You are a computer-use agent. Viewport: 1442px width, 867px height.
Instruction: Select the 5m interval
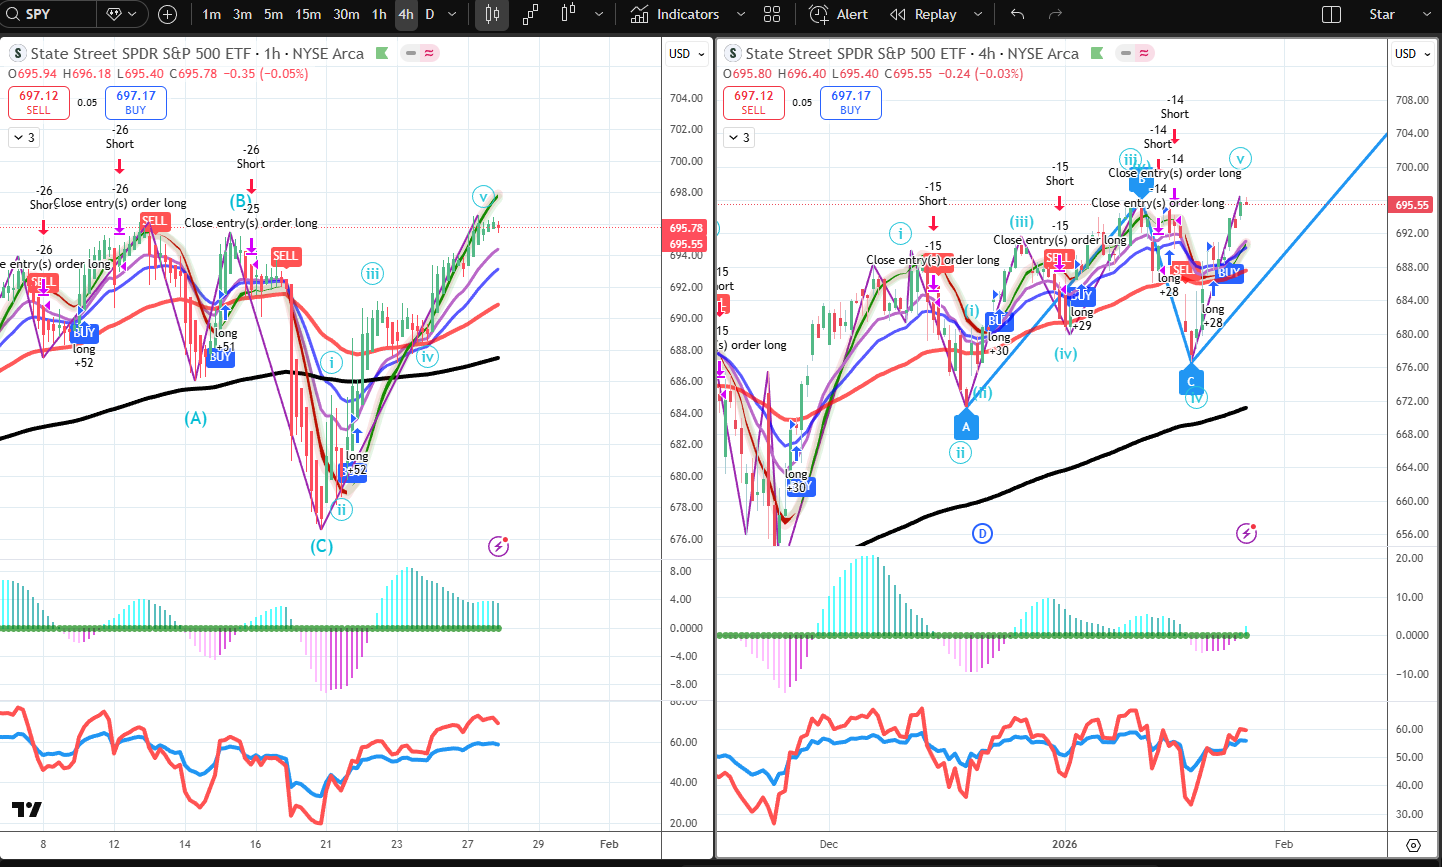[x=273, y=14]
